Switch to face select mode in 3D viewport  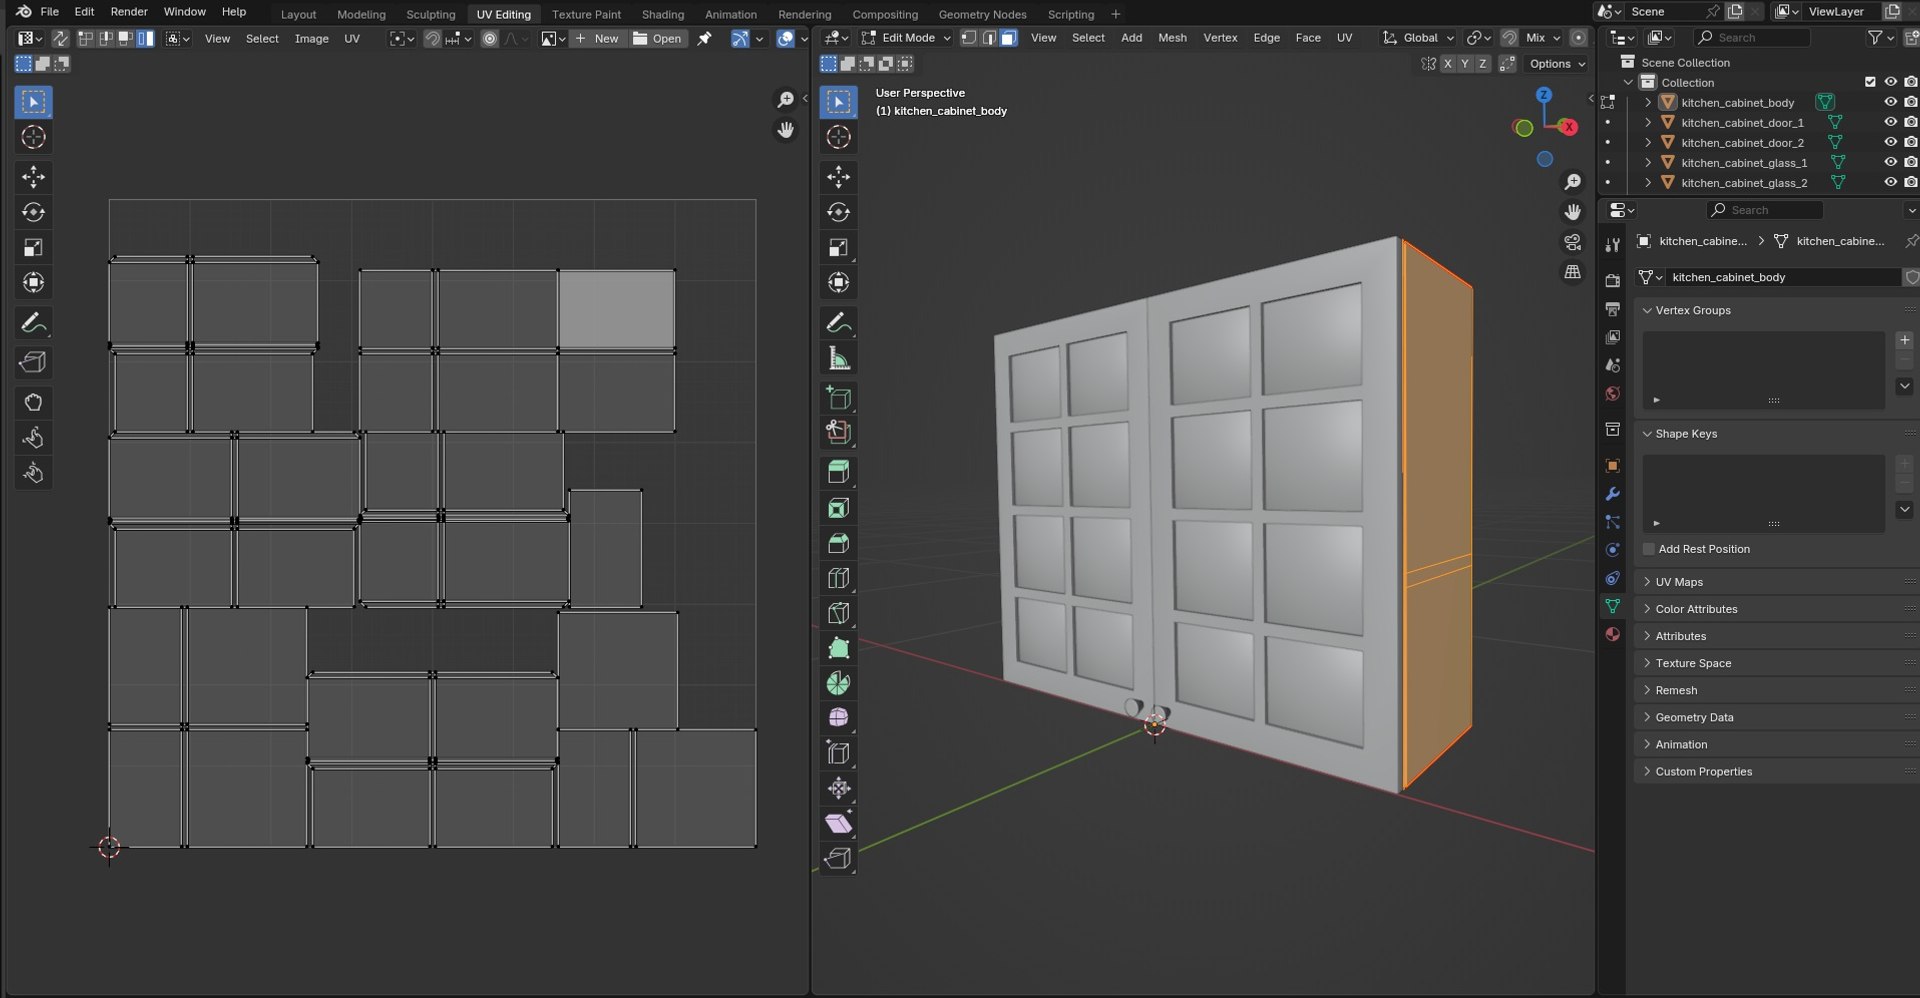pyautogui.click(x=1009, y=38)
